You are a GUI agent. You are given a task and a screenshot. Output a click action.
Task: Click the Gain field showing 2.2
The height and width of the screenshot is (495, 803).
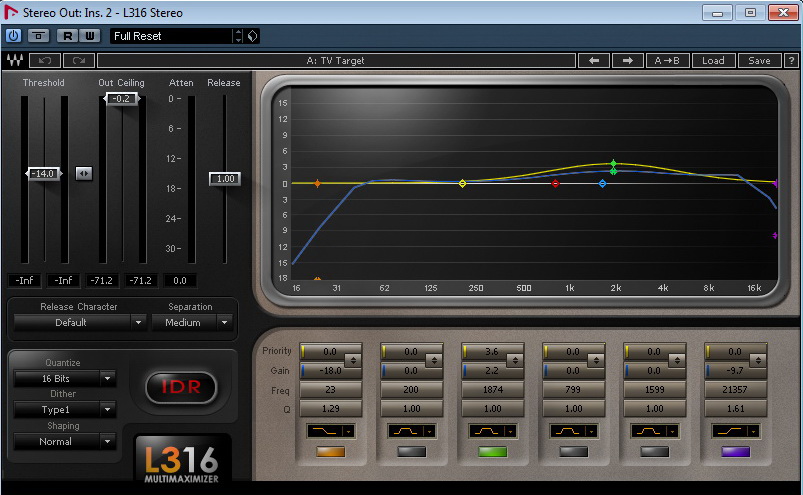coord(492,371)
